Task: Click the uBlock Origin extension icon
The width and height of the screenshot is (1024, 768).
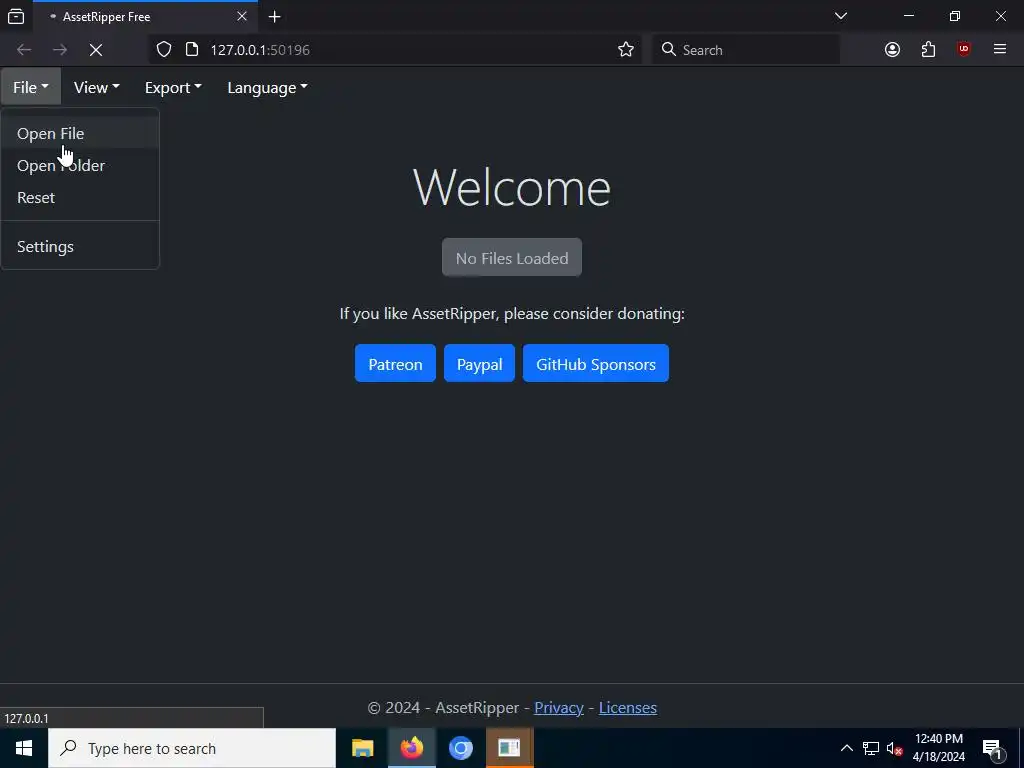Action: [x=963, y=50]
